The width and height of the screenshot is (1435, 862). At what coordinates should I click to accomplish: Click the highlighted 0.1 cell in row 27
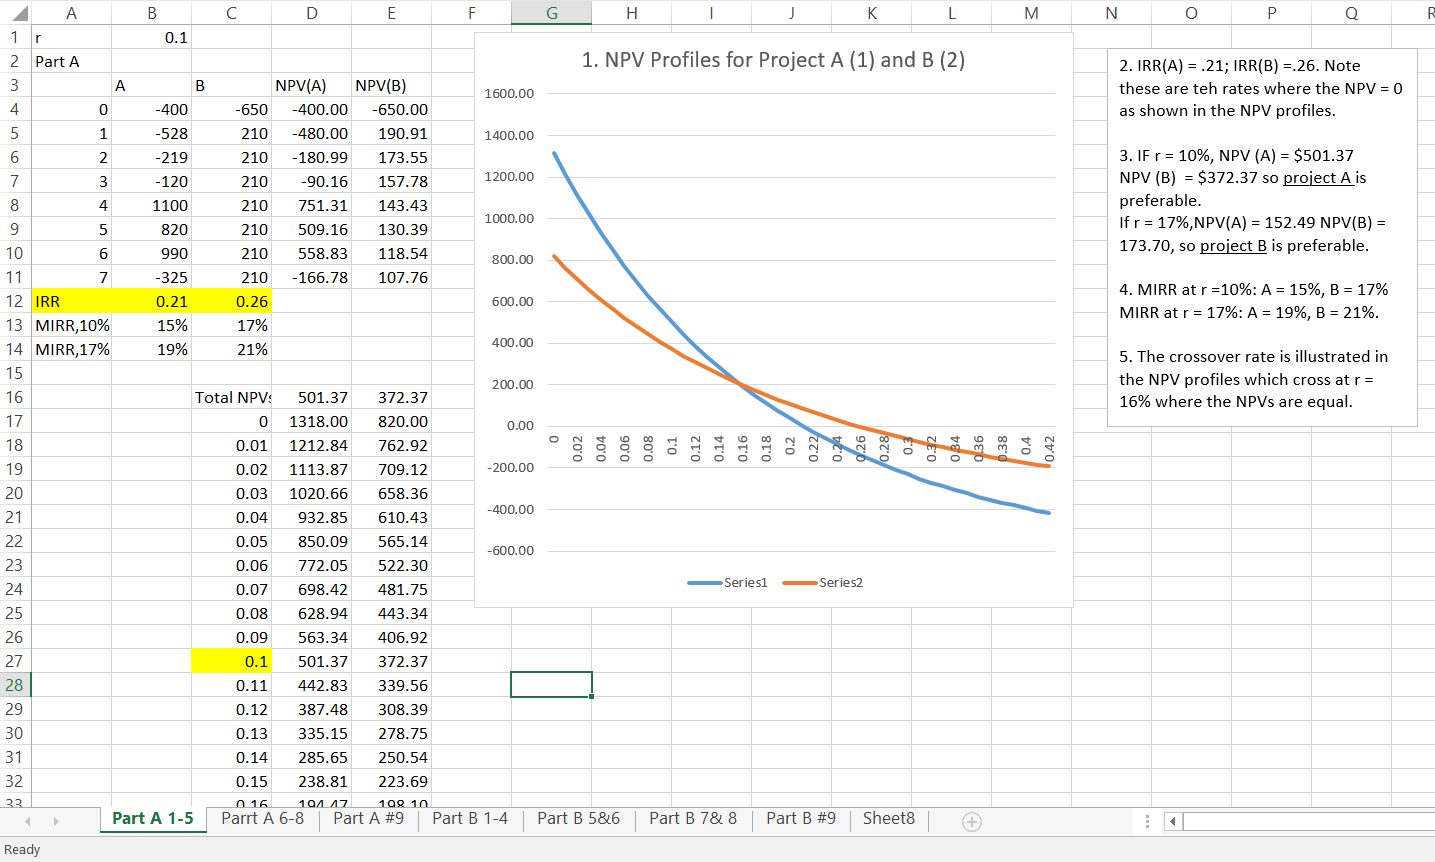point(231,661)
